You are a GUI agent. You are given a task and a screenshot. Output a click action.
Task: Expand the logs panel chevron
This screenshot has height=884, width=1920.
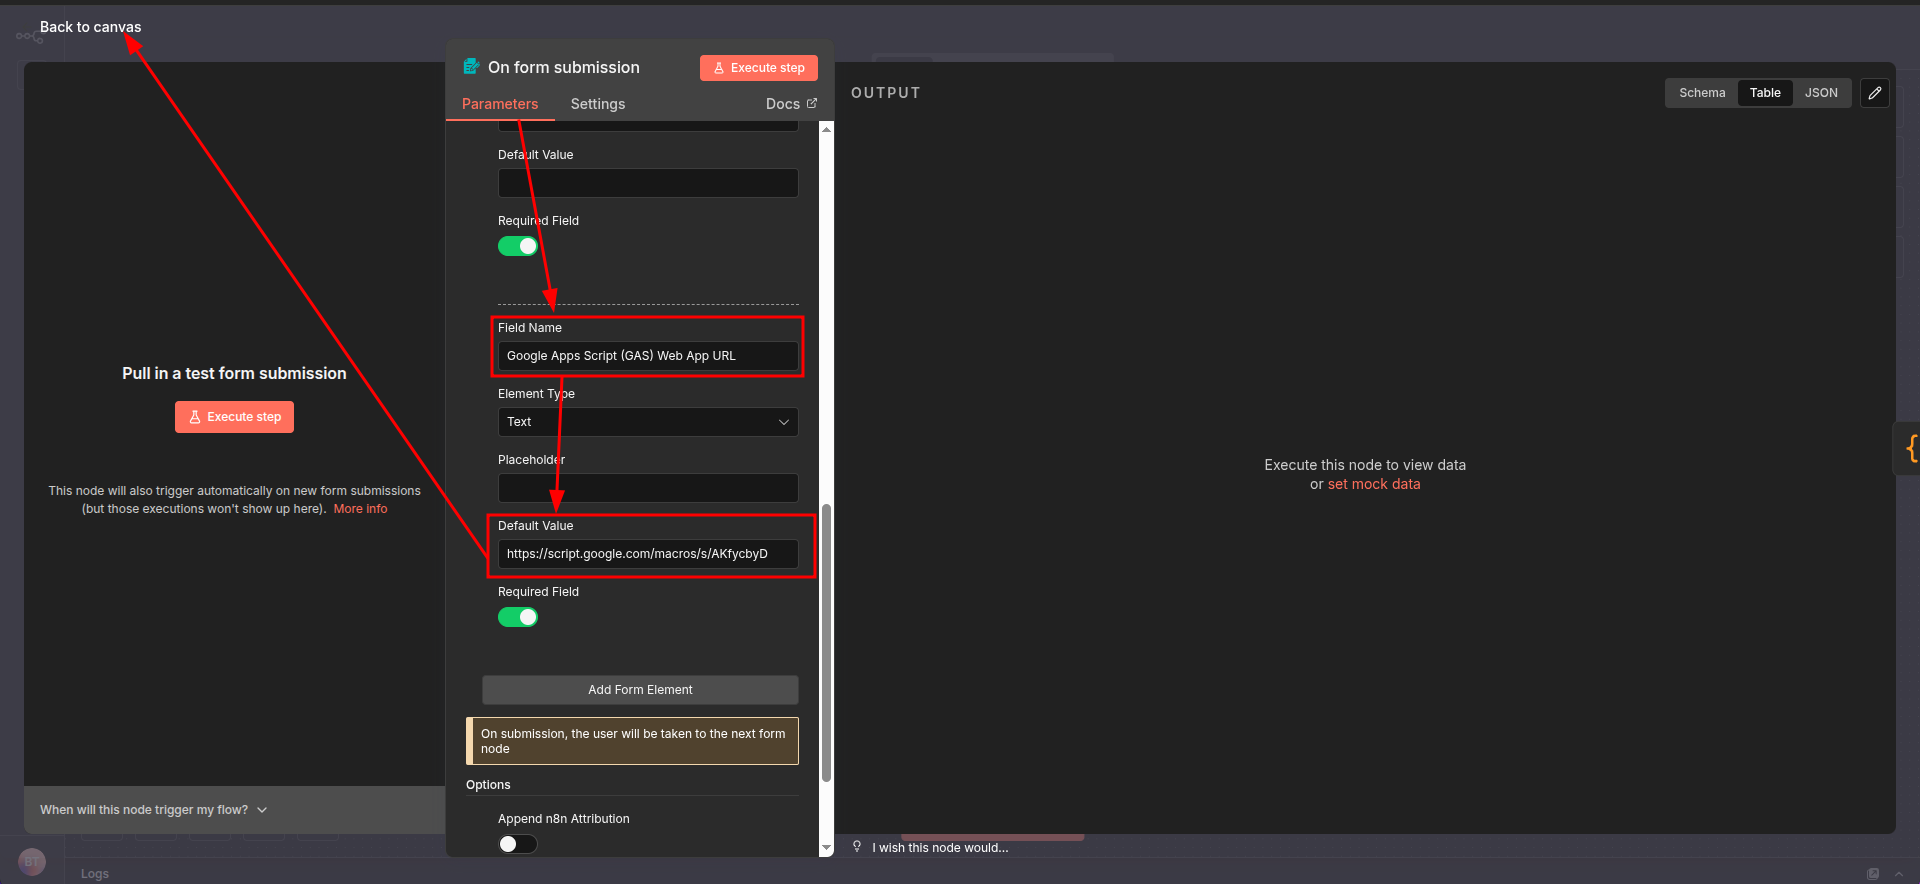tap(1899, 874)
